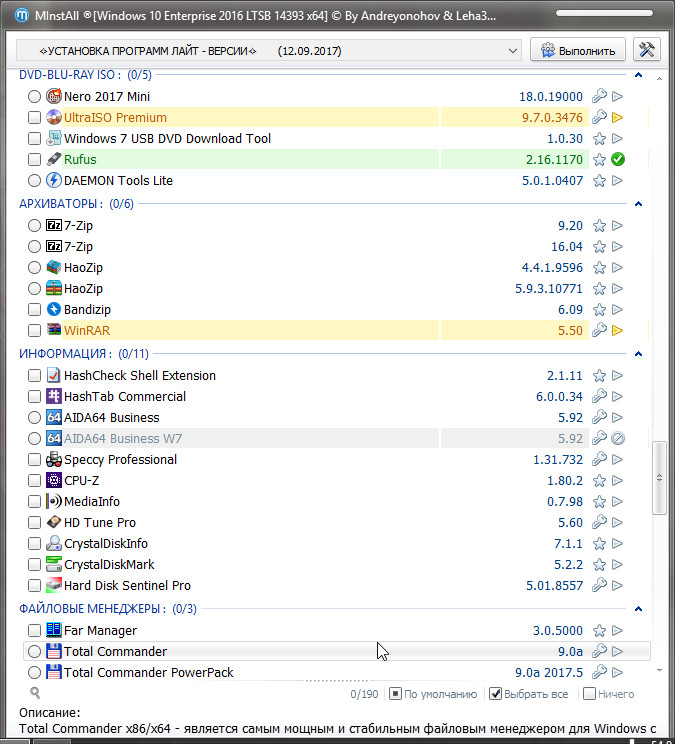Click the orange play arrow for UltraISO Premium
Viewport: 675px width, 744px height.
point(618,118)
